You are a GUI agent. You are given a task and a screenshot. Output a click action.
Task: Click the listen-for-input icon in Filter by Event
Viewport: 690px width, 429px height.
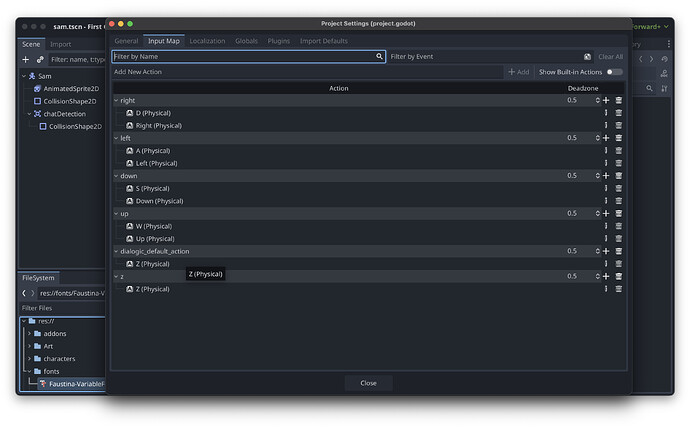point(587,56)
